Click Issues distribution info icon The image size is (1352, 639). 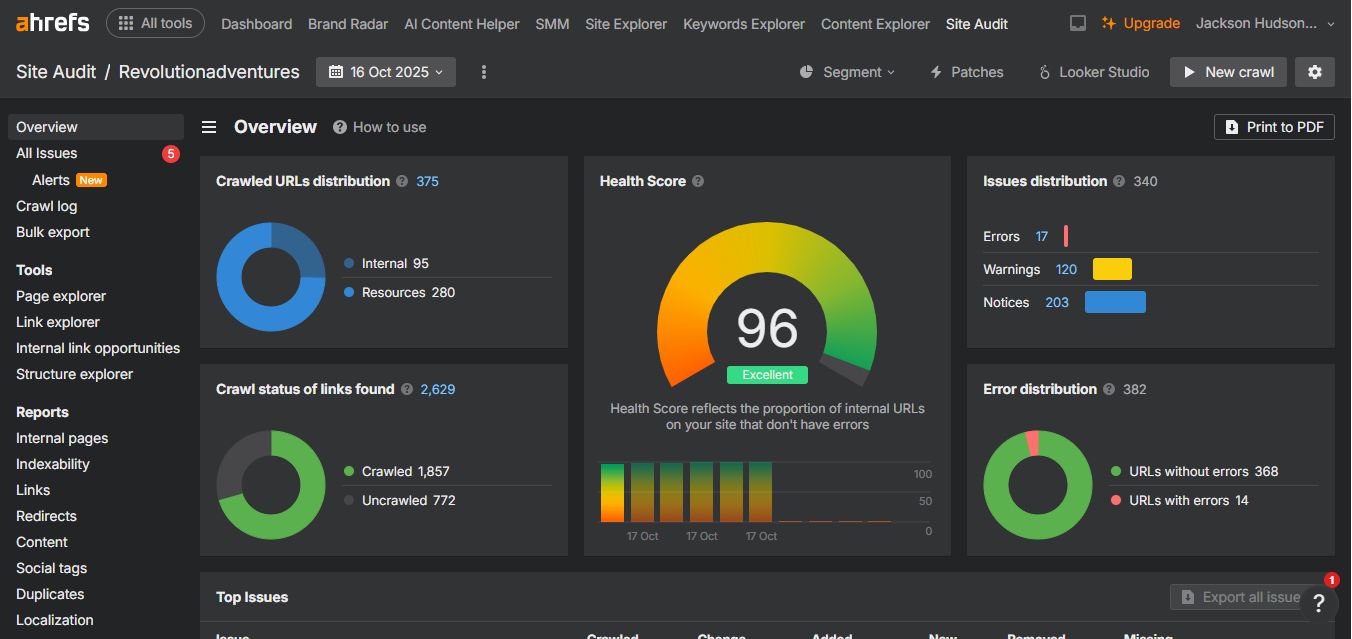click(x=1119, y=181)
